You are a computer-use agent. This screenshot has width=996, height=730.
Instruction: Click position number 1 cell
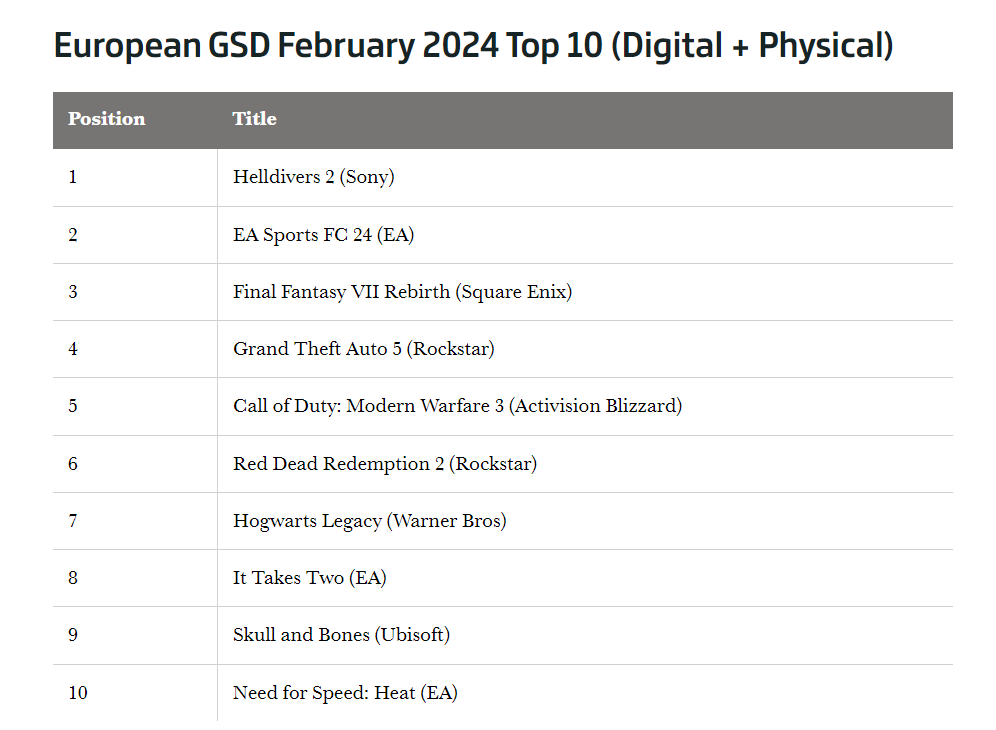tap(73, 177)
